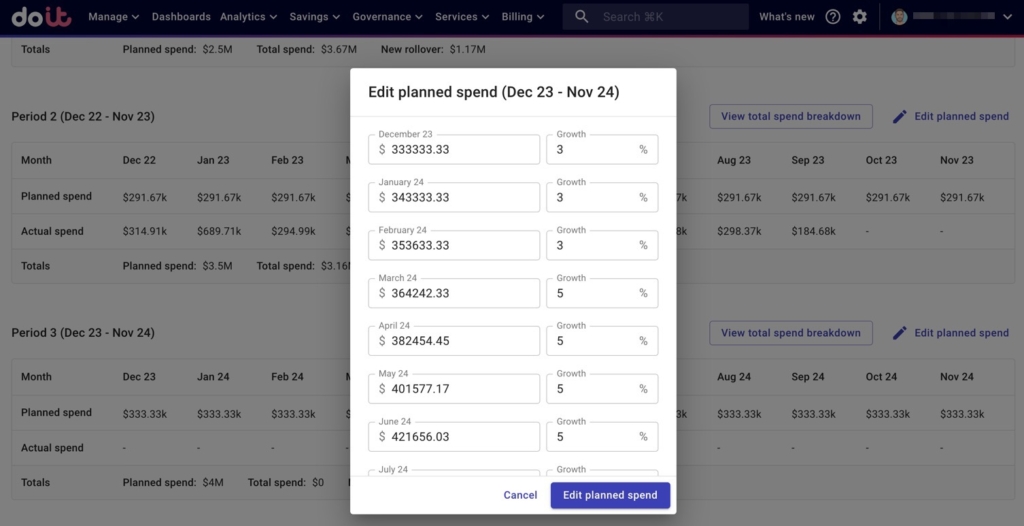This screenshot has width=1024, height=526.
Task: Click the DoiT logo in header
Action: [41, 17]
